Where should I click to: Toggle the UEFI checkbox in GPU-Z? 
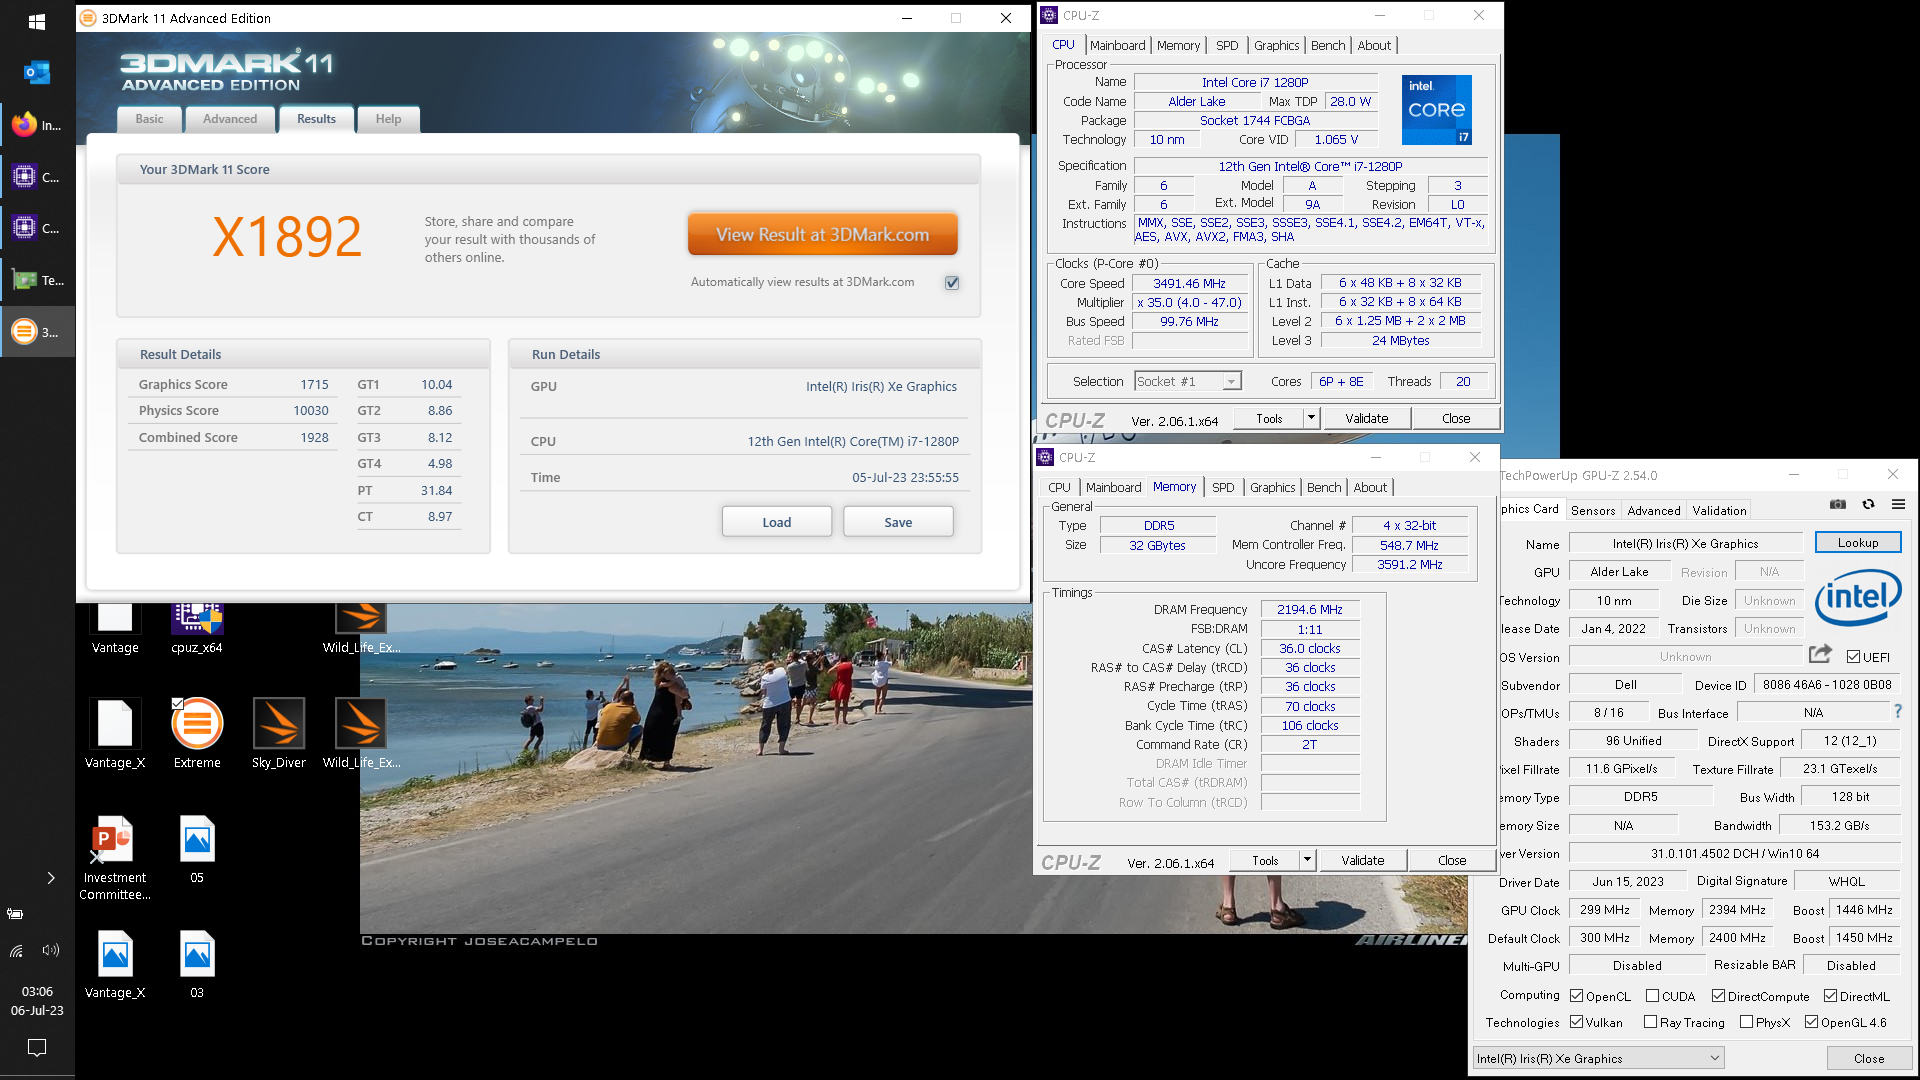[1854, 657]
